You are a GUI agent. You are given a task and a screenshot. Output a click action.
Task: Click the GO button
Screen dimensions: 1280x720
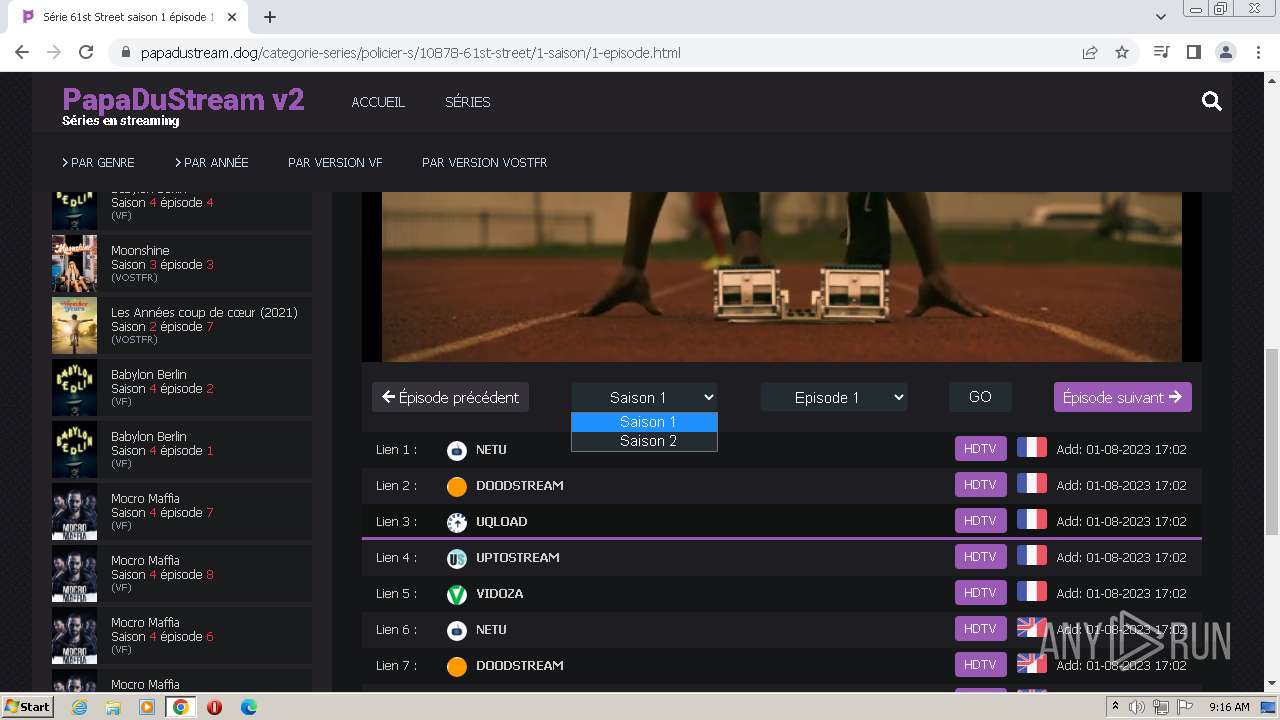point(980,397)
